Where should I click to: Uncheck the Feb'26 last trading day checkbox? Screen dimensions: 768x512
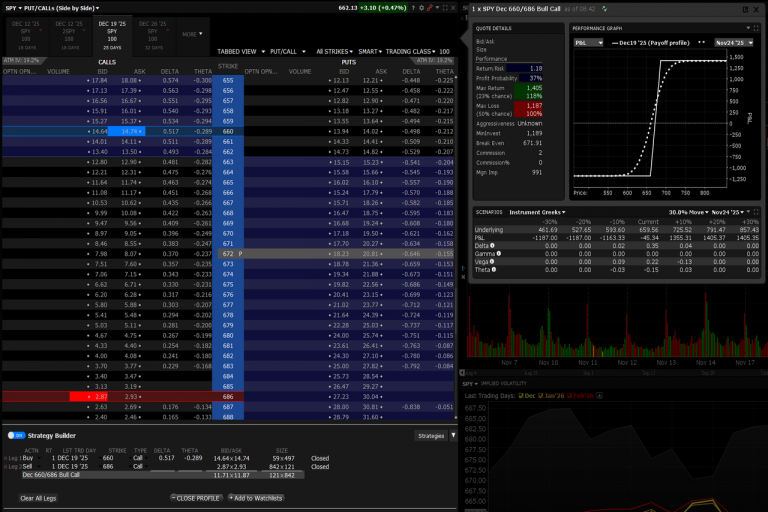(569, 395)
